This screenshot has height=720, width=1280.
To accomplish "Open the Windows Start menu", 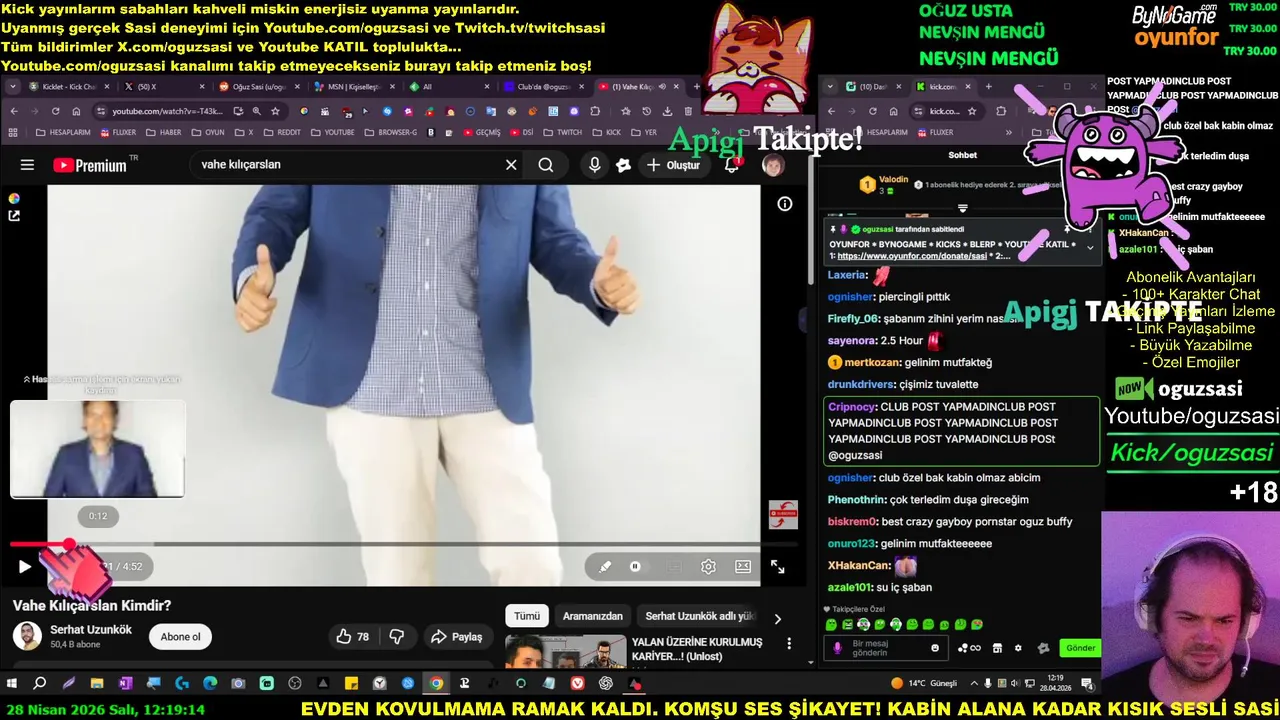I will tap(12, 684).
